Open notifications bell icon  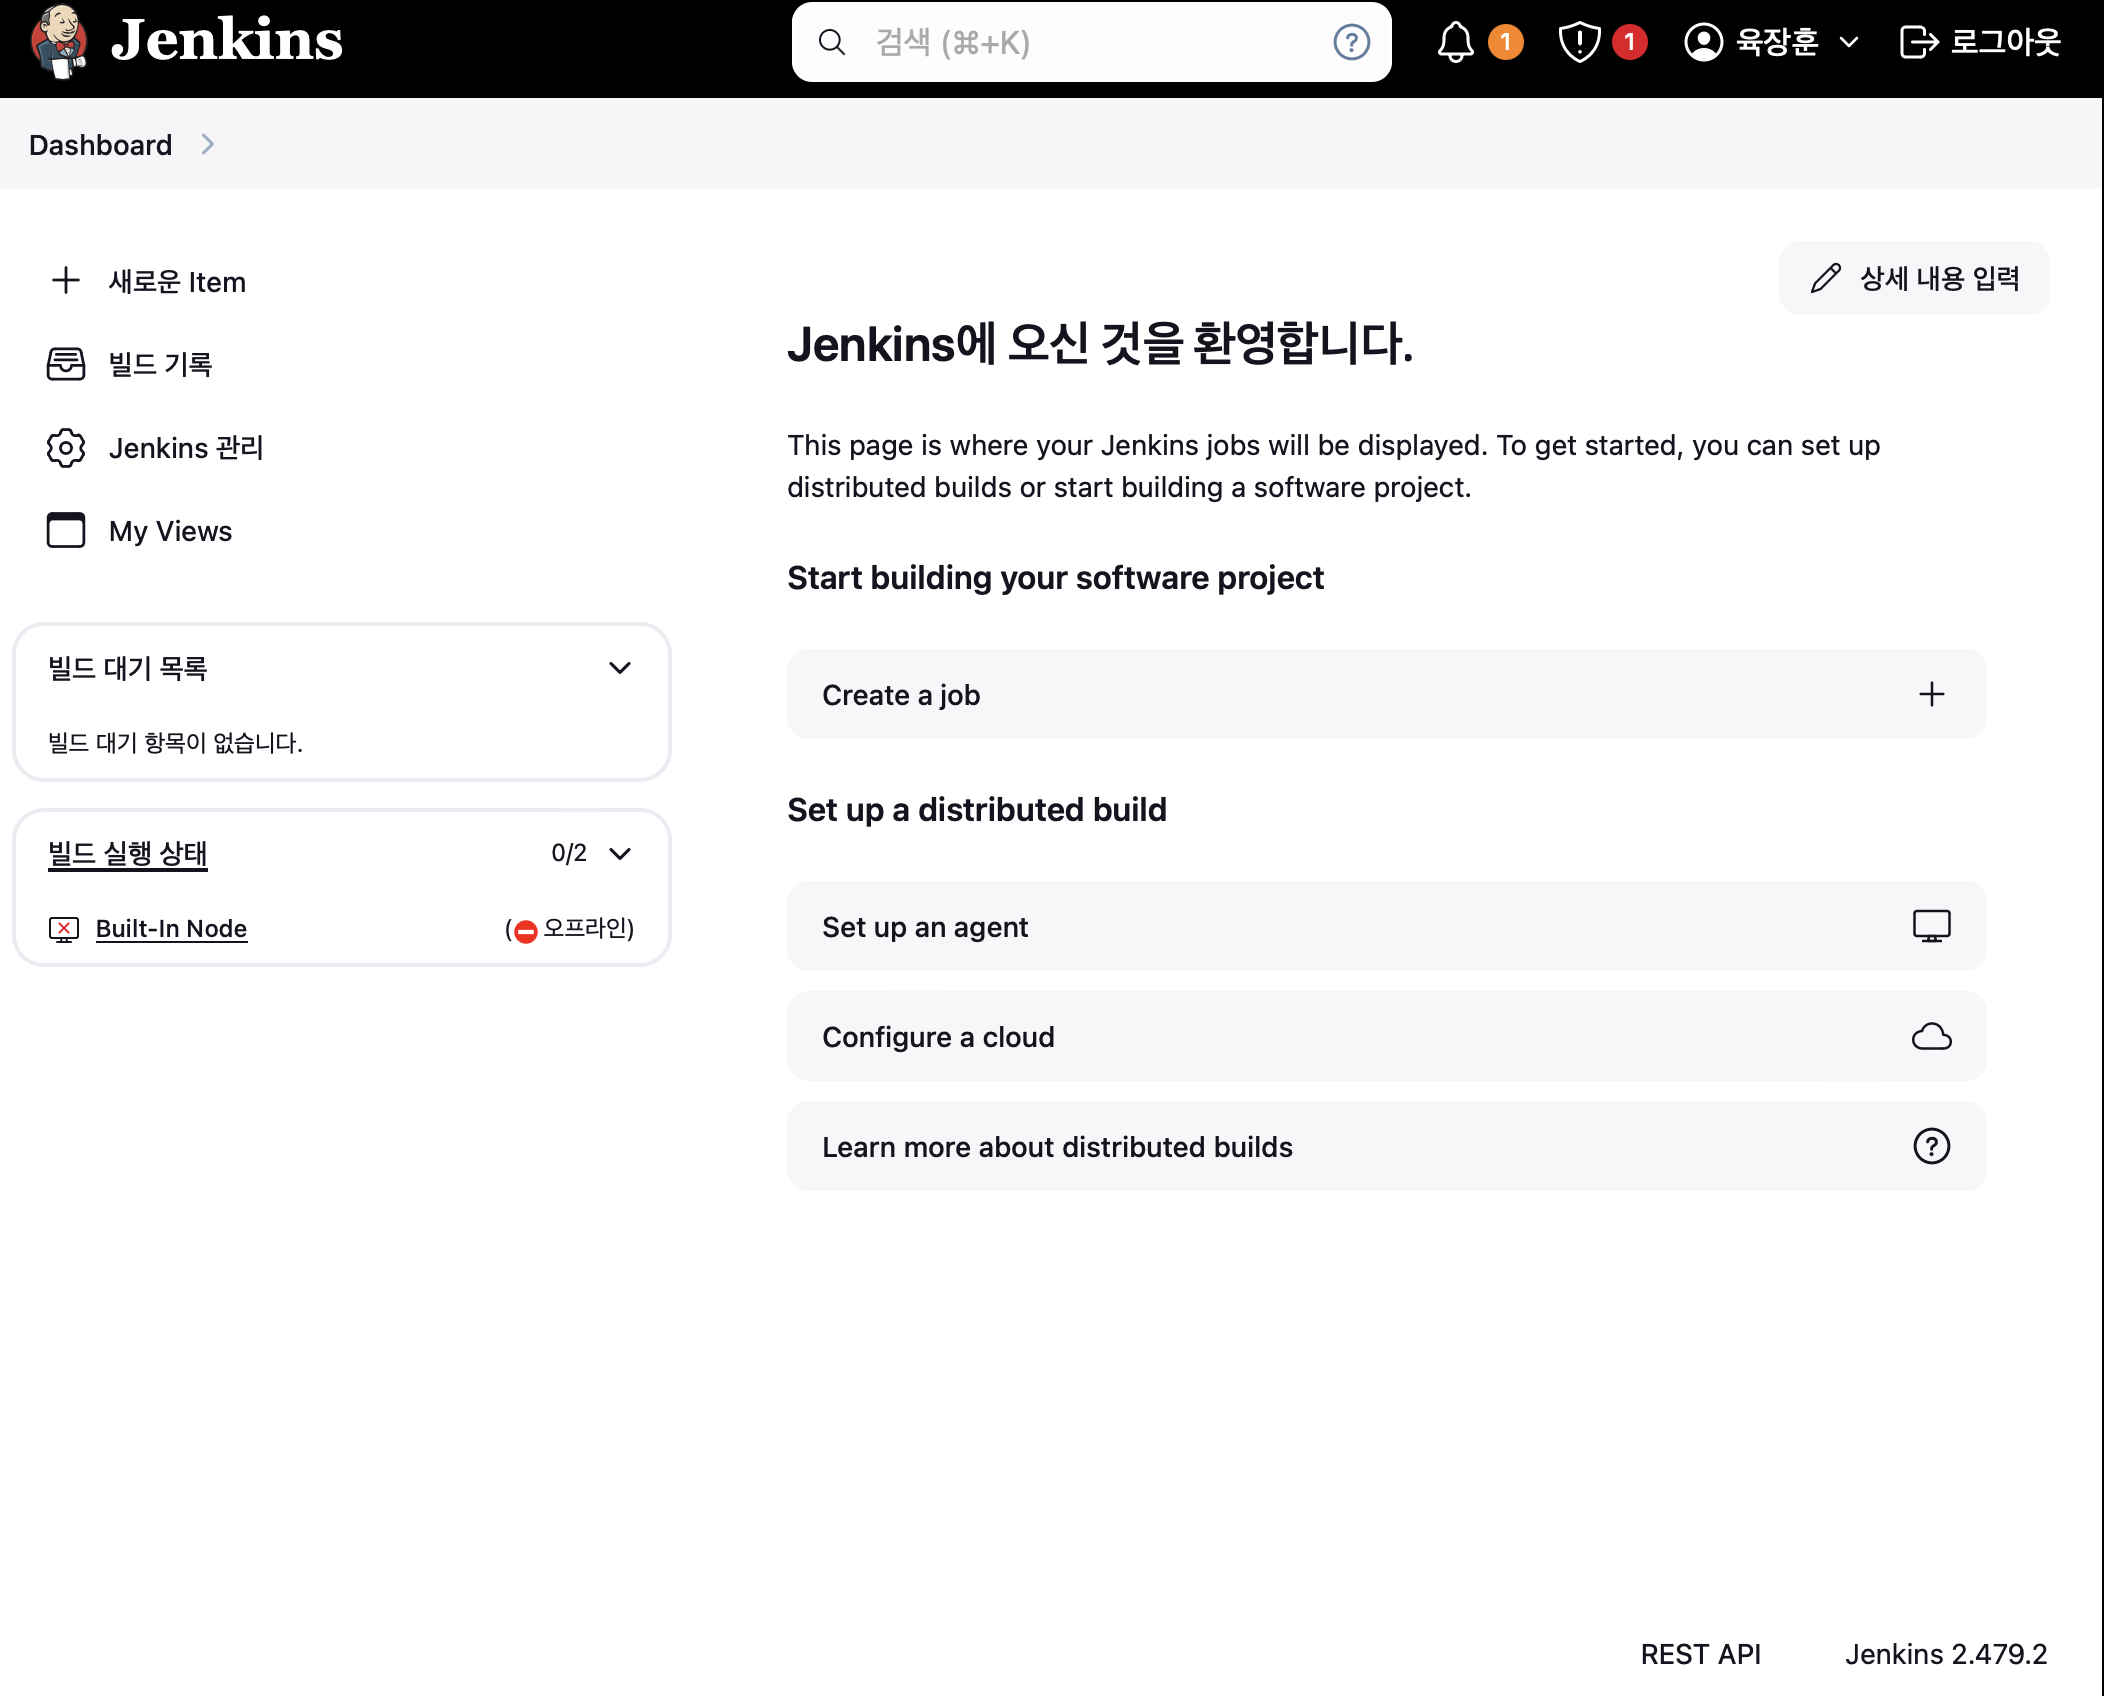1455,42
